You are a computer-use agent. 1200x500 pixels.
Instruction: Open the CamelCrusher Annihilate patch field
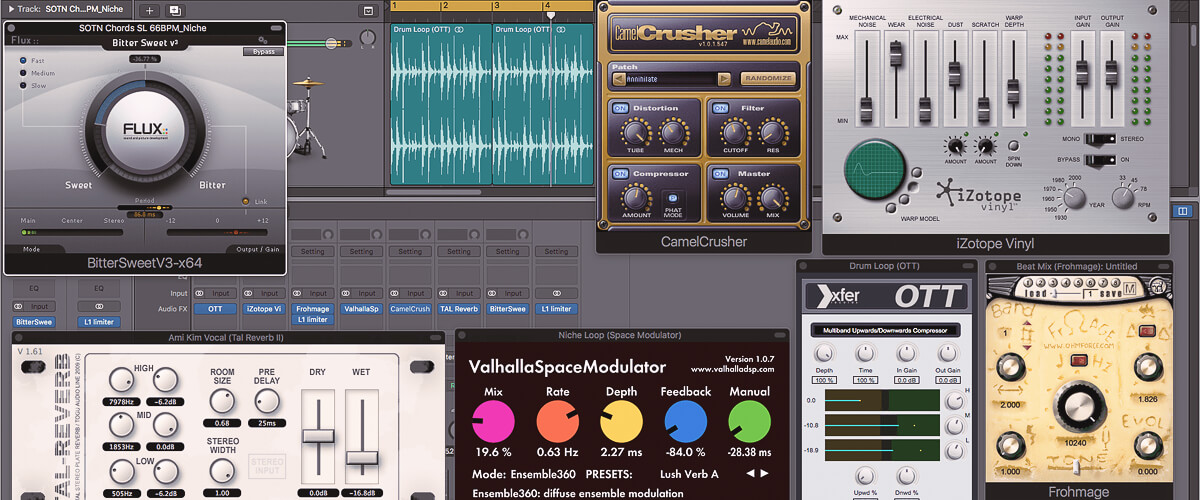(672, 78)
